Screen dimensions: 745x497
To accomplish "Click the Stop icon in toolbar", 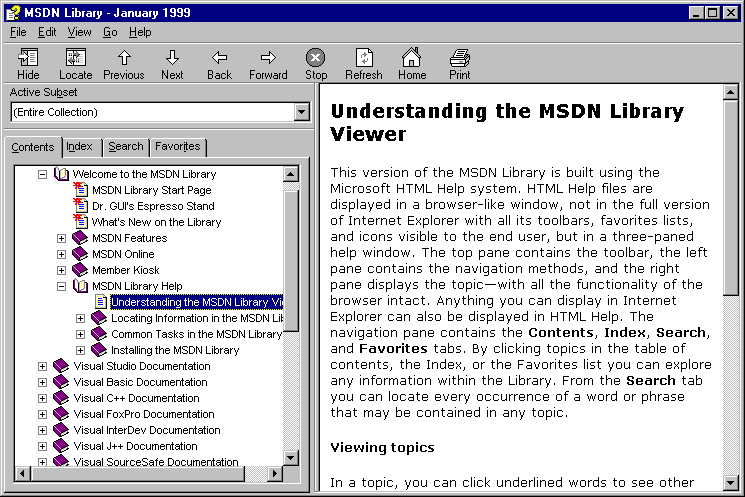I will point(316,58).
